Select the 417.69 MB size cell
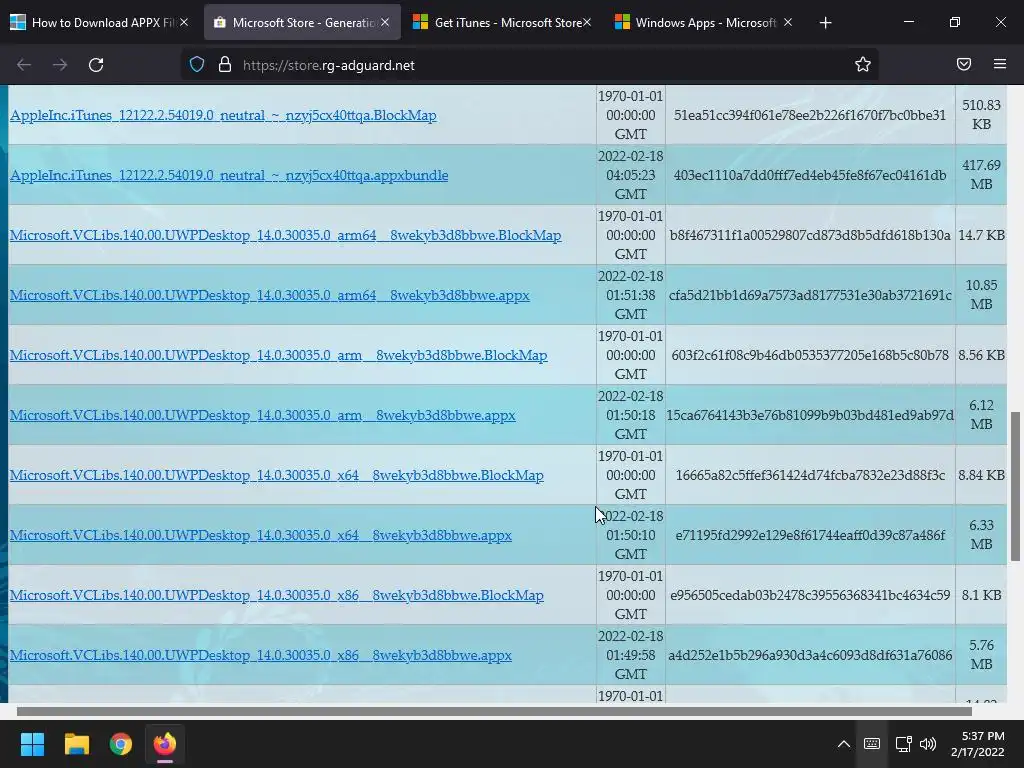Image resolution: width=1024 pixels, height=768 pixels. (x=981, y=175)
